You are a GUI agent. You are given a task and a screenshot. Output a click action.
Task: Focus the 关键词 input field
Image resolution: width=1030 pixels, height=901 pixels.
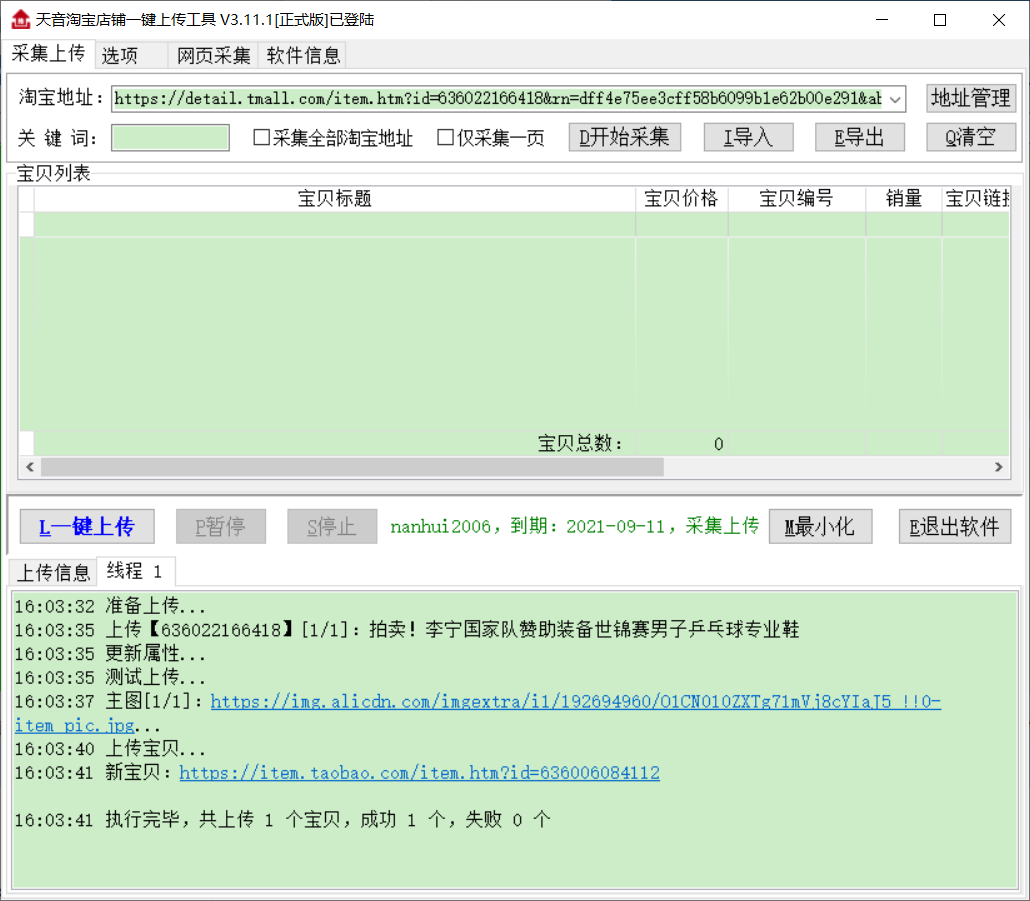coord(170,138)
